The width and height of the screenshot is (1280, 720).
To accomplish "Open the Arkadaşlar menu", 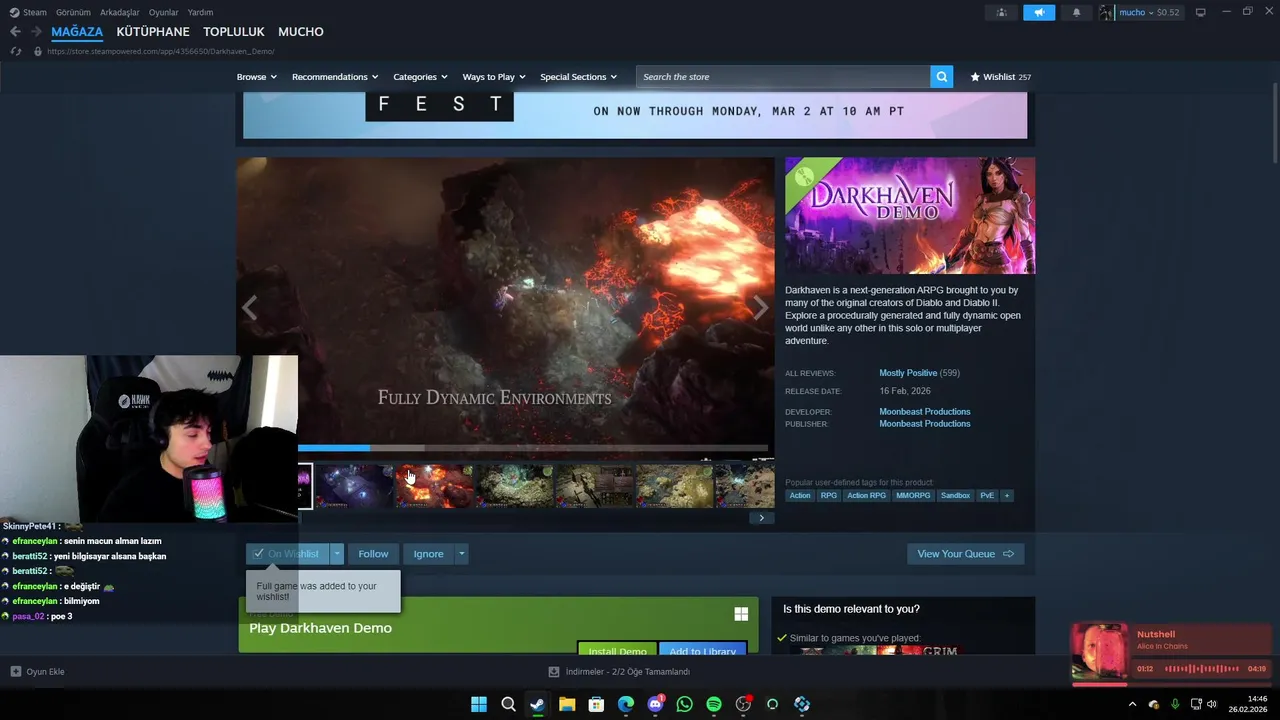I will click(x=120, y=12).
